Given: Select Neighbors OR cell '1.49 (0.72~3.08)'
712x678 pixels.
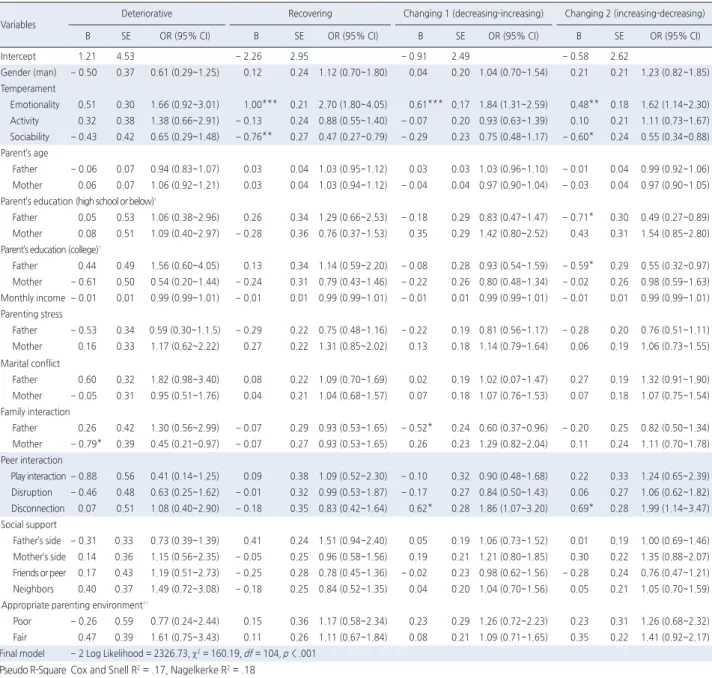Looking at the screenshot, I should (x=185, y=589).
